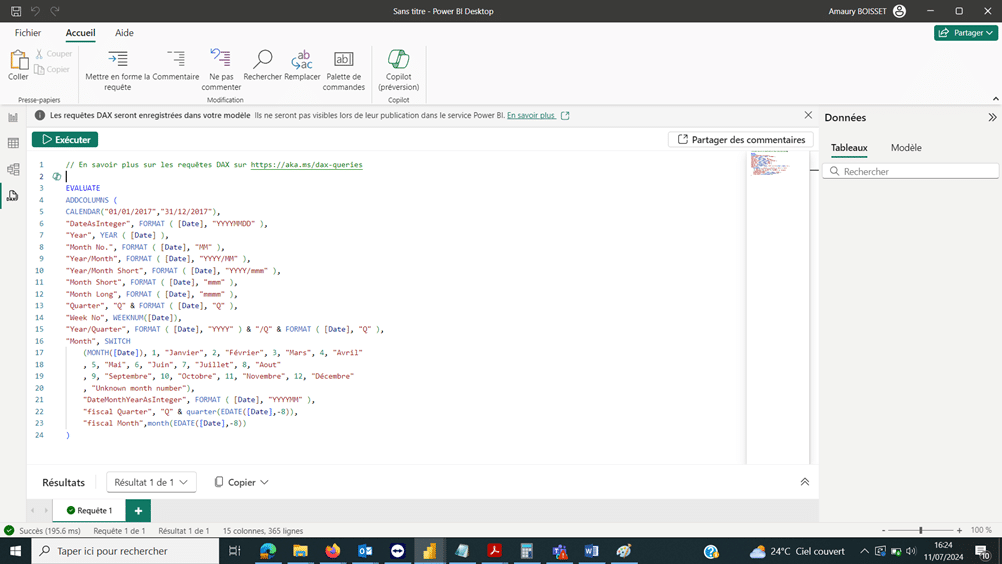Viewport: 1002px width, 564px height.
Task: Click the Commentaire icon
Action: (x=176, y=59)
